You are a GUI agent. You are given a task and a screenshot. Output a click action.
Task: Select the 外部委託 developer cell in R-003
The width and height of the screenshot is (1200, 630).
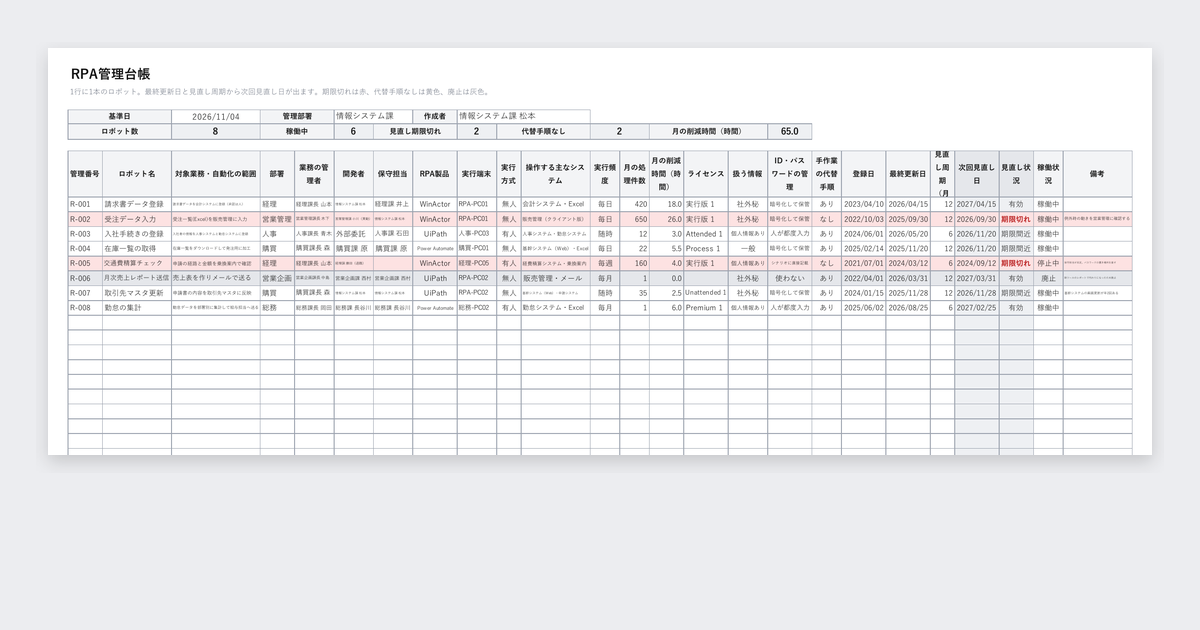point(353,233)
